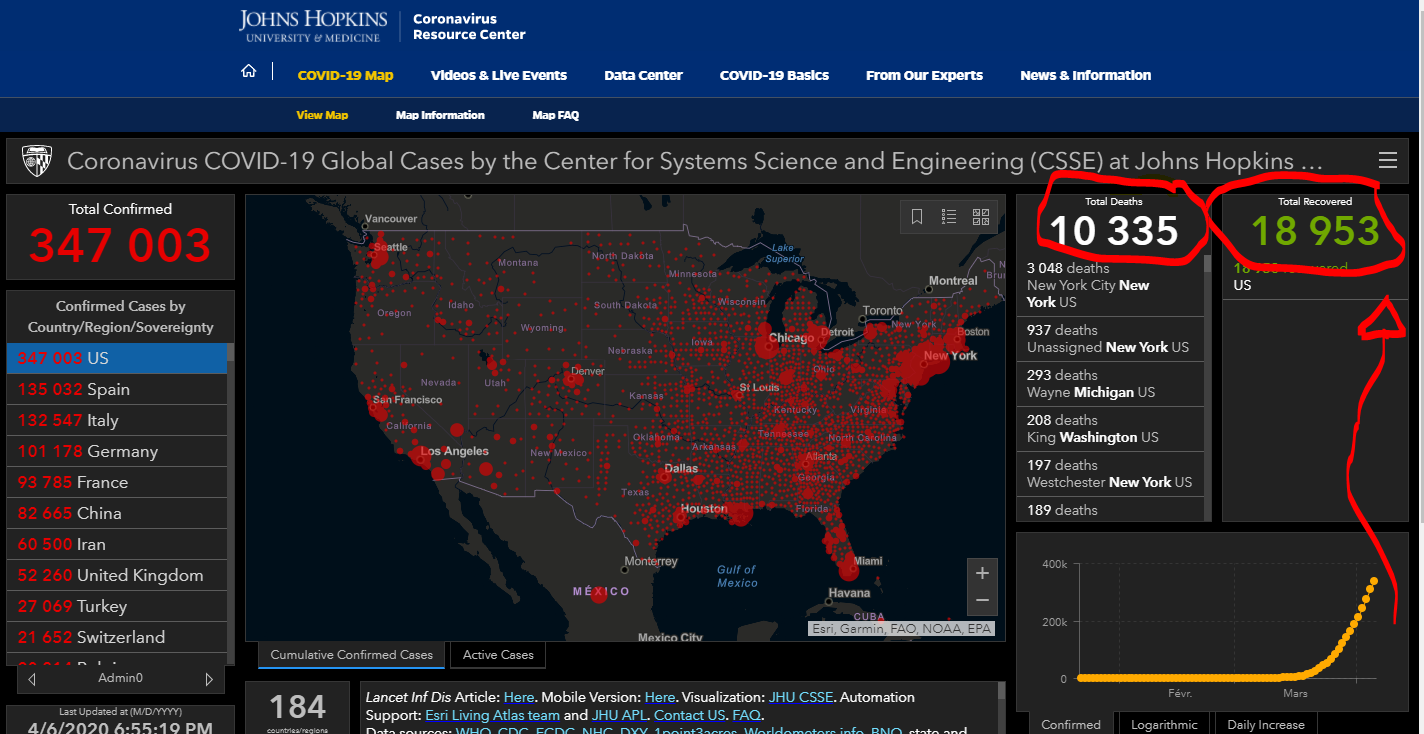Select Switzerland in the confirmed cases list
1424x734 pixels.
coord(117,637)
